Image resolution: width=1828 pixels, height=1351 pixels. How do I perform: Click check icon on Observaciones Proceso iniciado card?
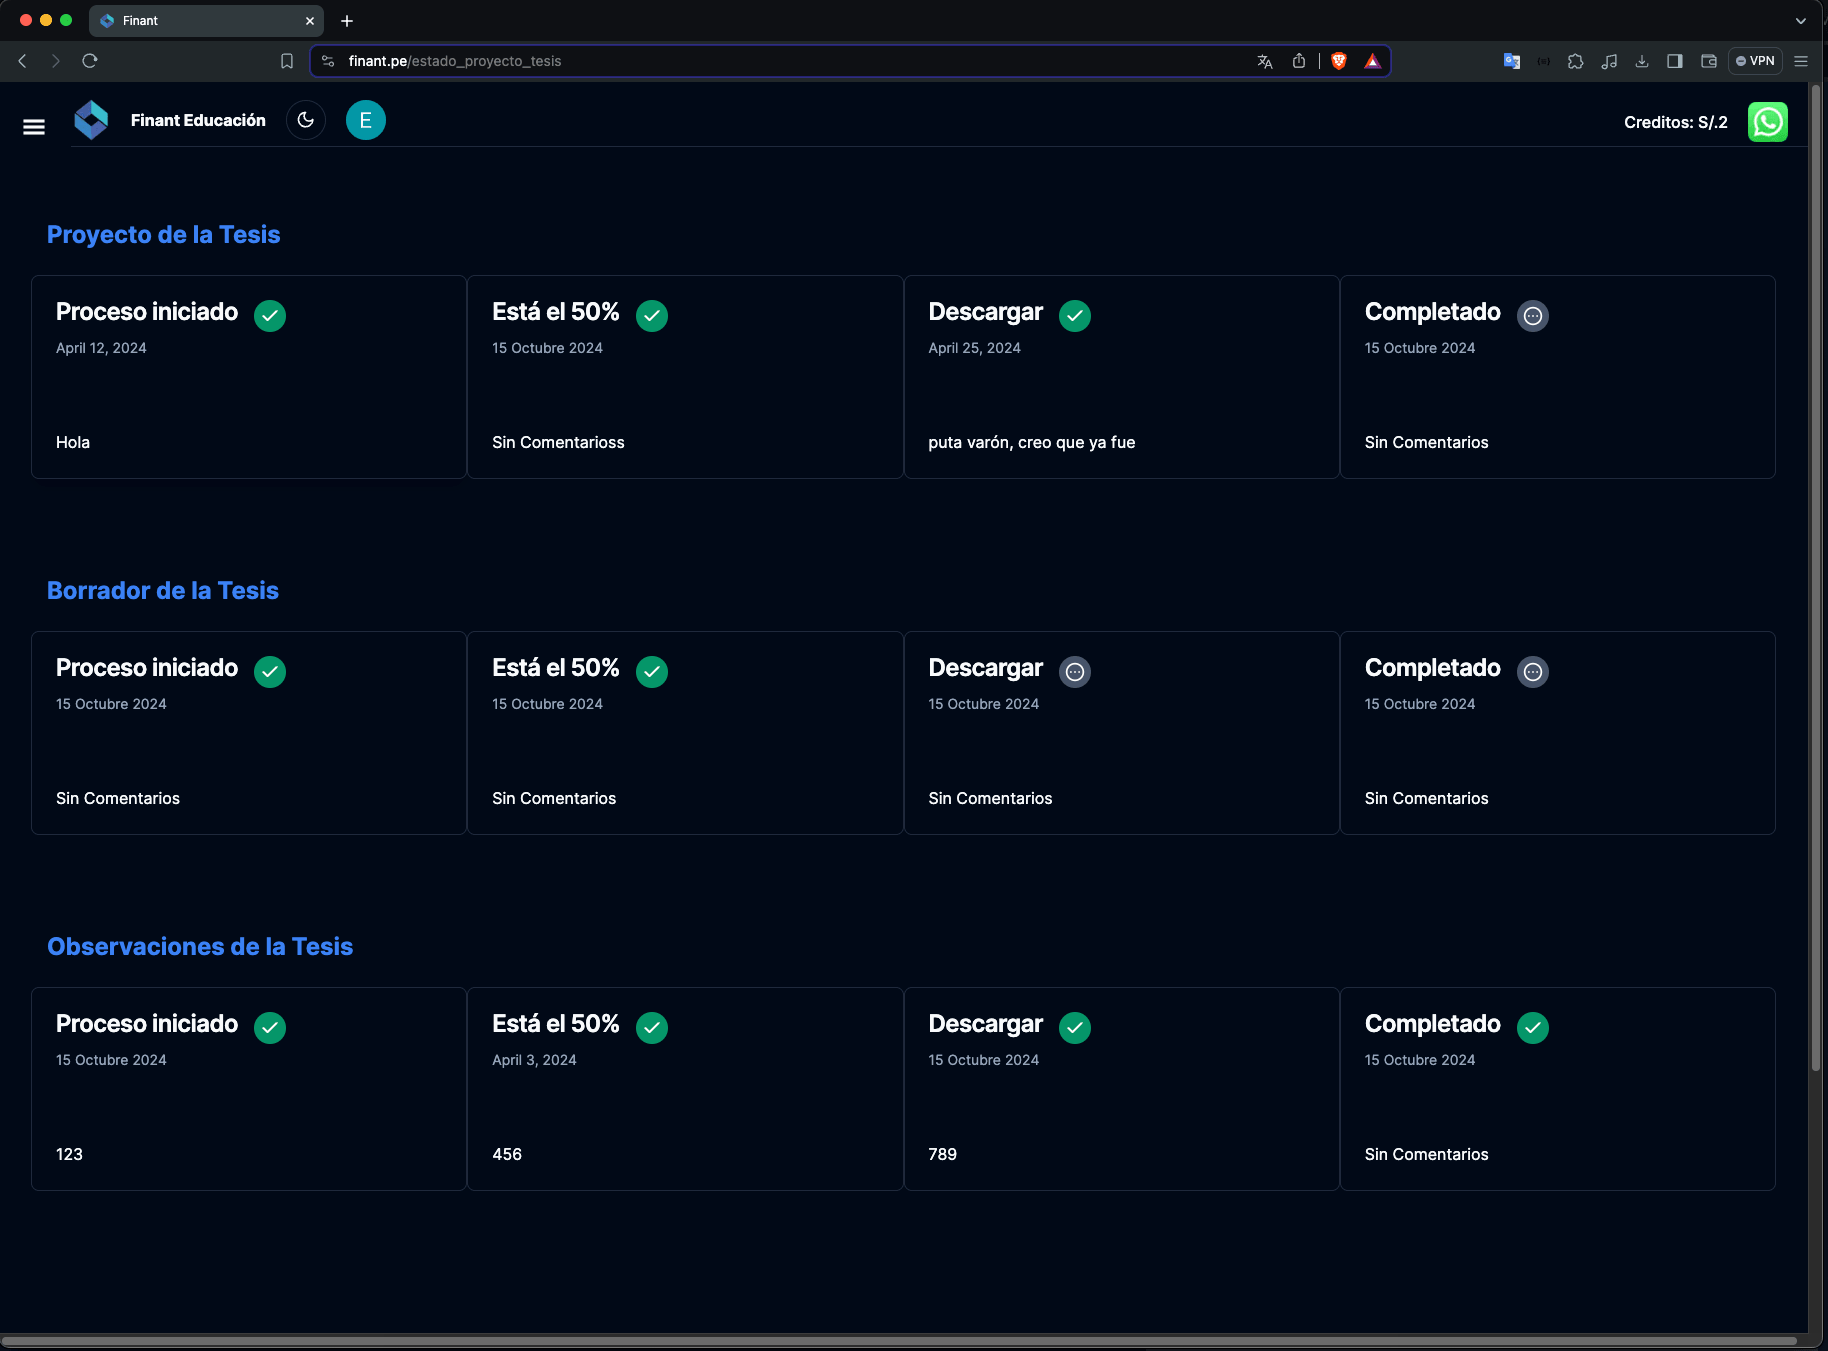(x=270, y=1027)
